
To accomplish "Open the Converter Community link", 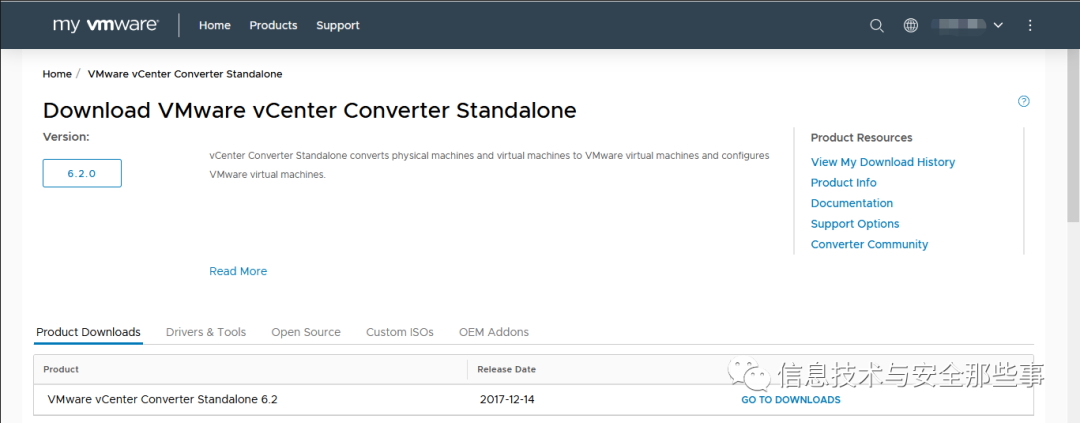I will 869,245.
